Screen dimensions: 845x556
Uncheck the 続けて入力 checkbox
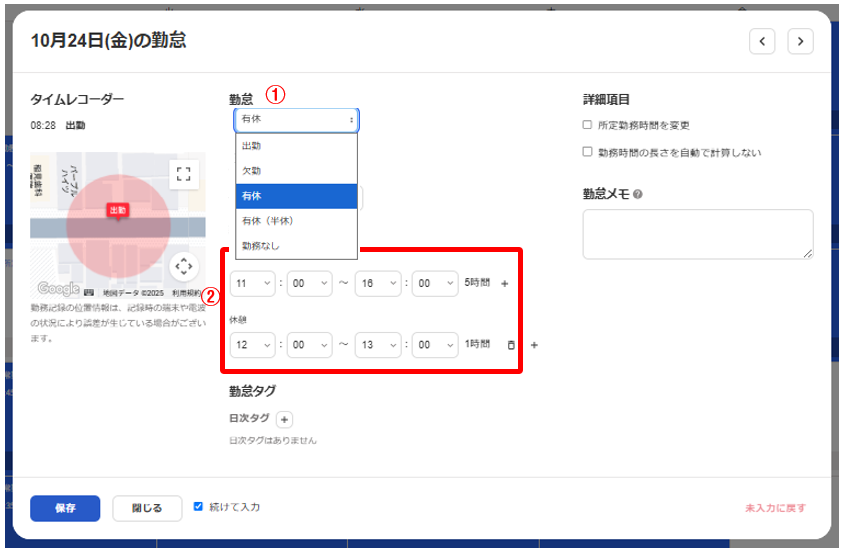click(x=199, y=507)
